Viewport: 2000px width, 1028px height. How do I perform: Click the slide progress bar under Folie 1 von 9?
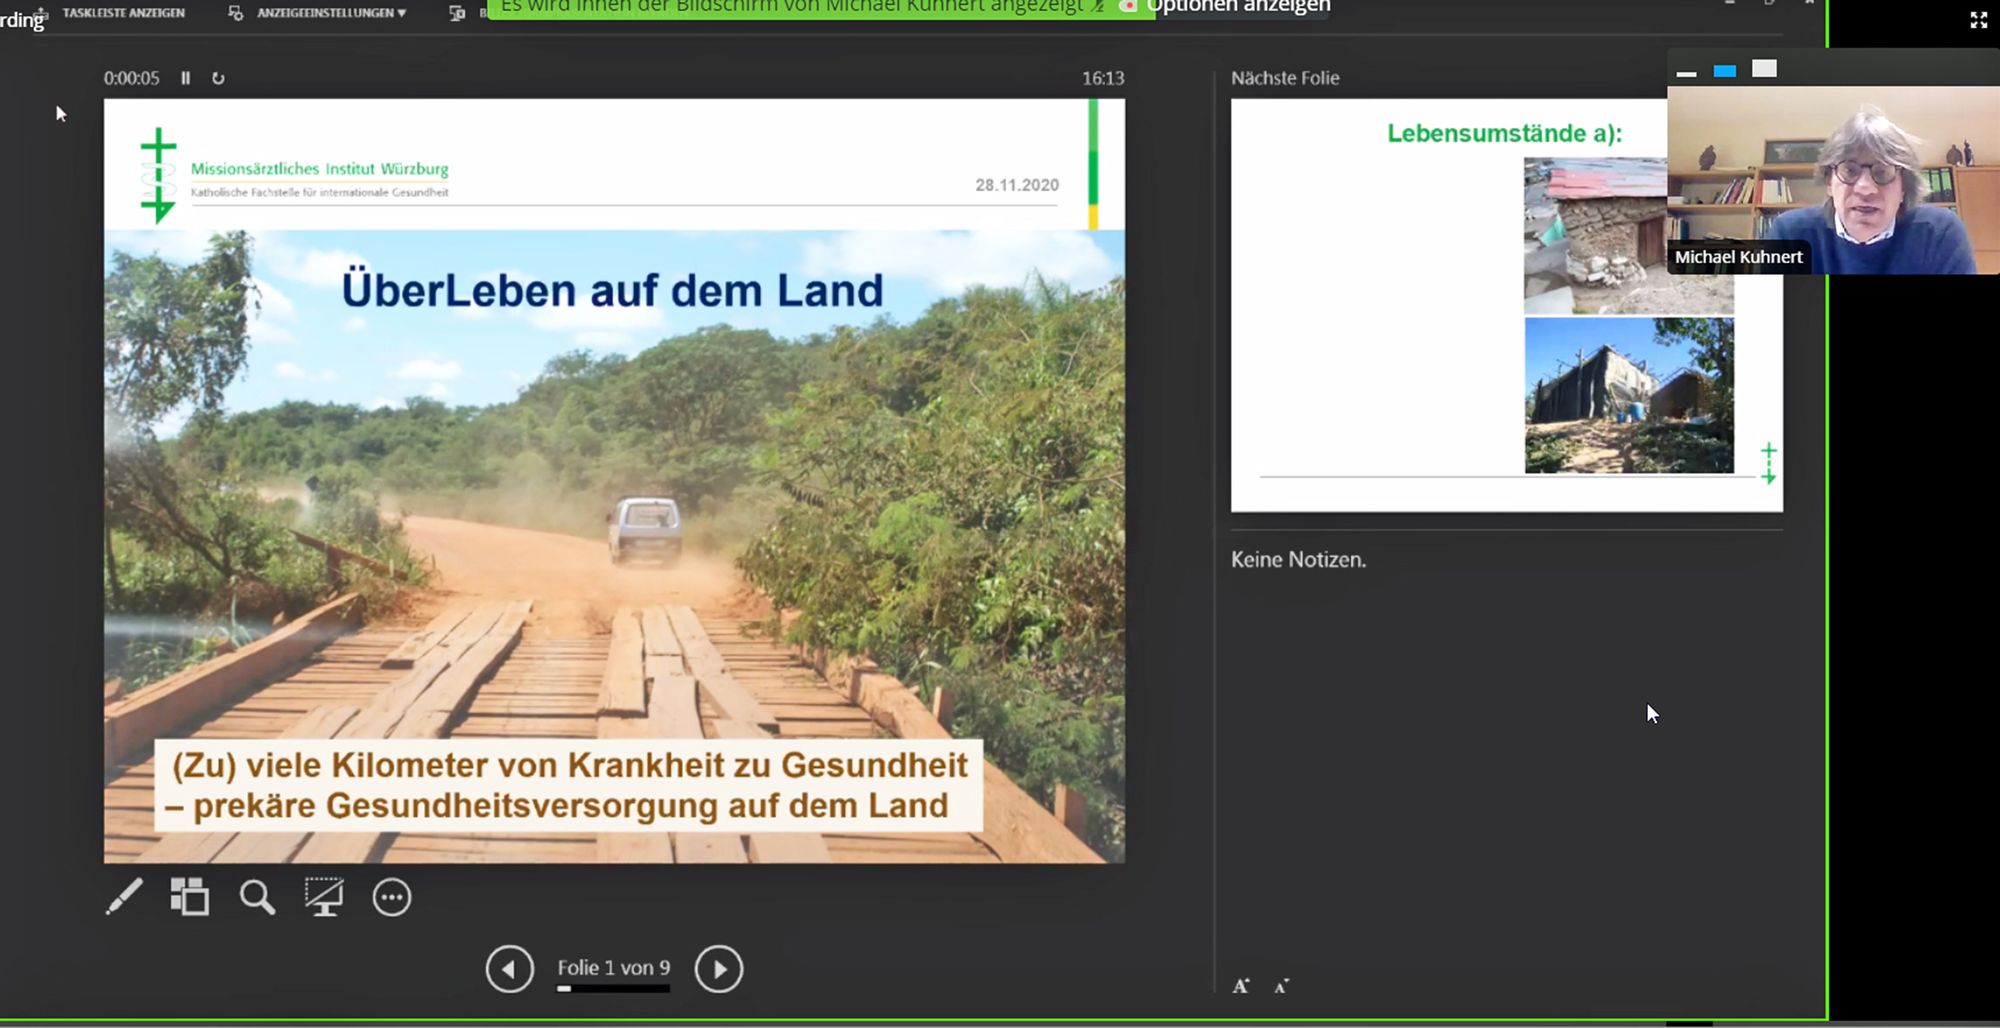(x=613, y=989)
